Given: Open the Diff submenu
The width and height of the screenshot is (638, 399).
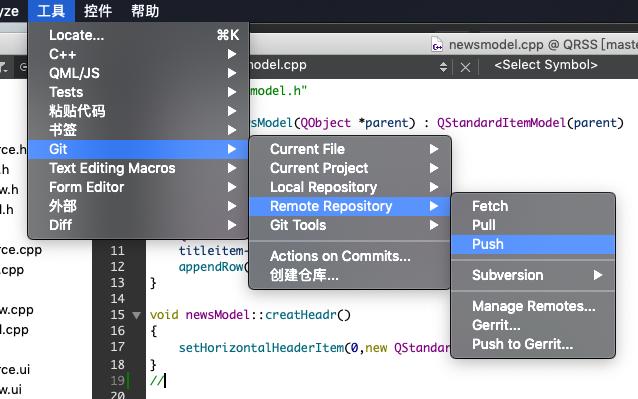Looking at the screenshot, I should (138, 225).
